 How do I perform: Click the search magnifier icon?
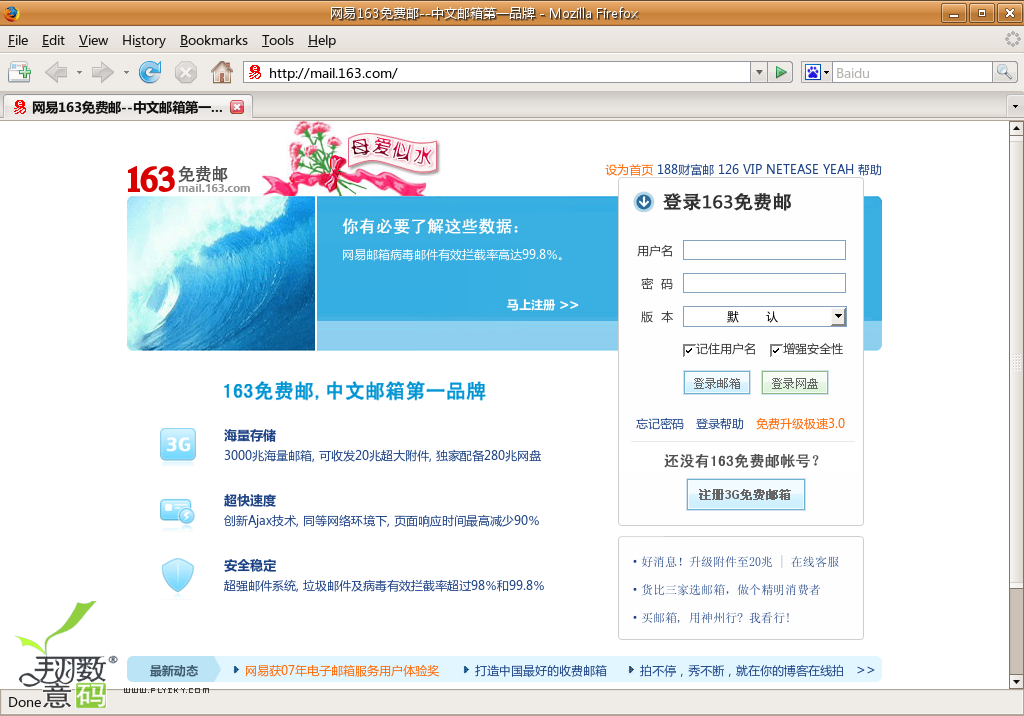[1004, 73]
